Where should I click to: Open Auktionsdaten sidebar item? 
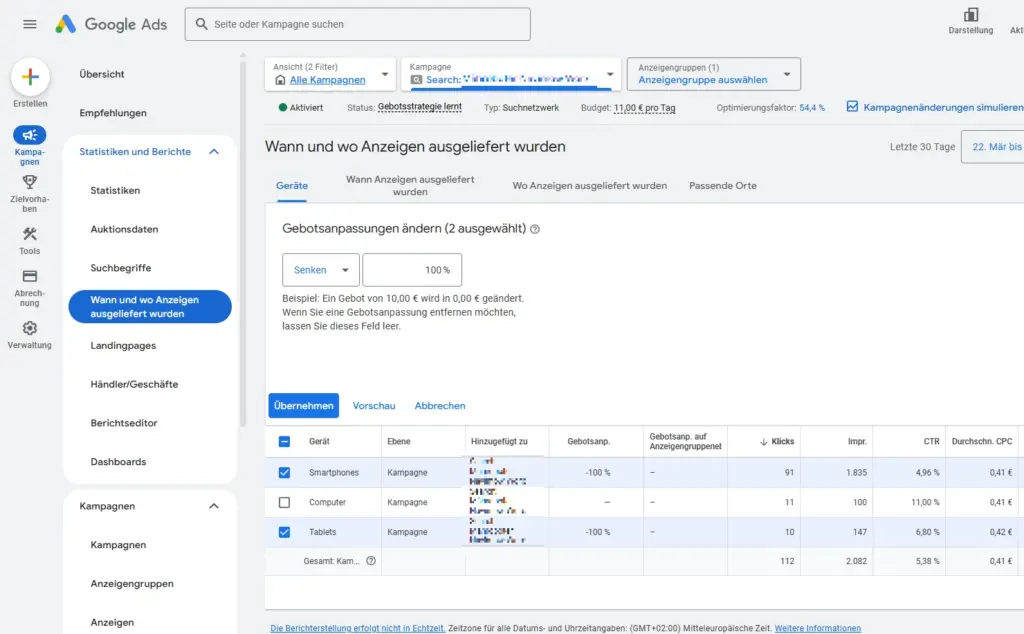coord(124,229)
